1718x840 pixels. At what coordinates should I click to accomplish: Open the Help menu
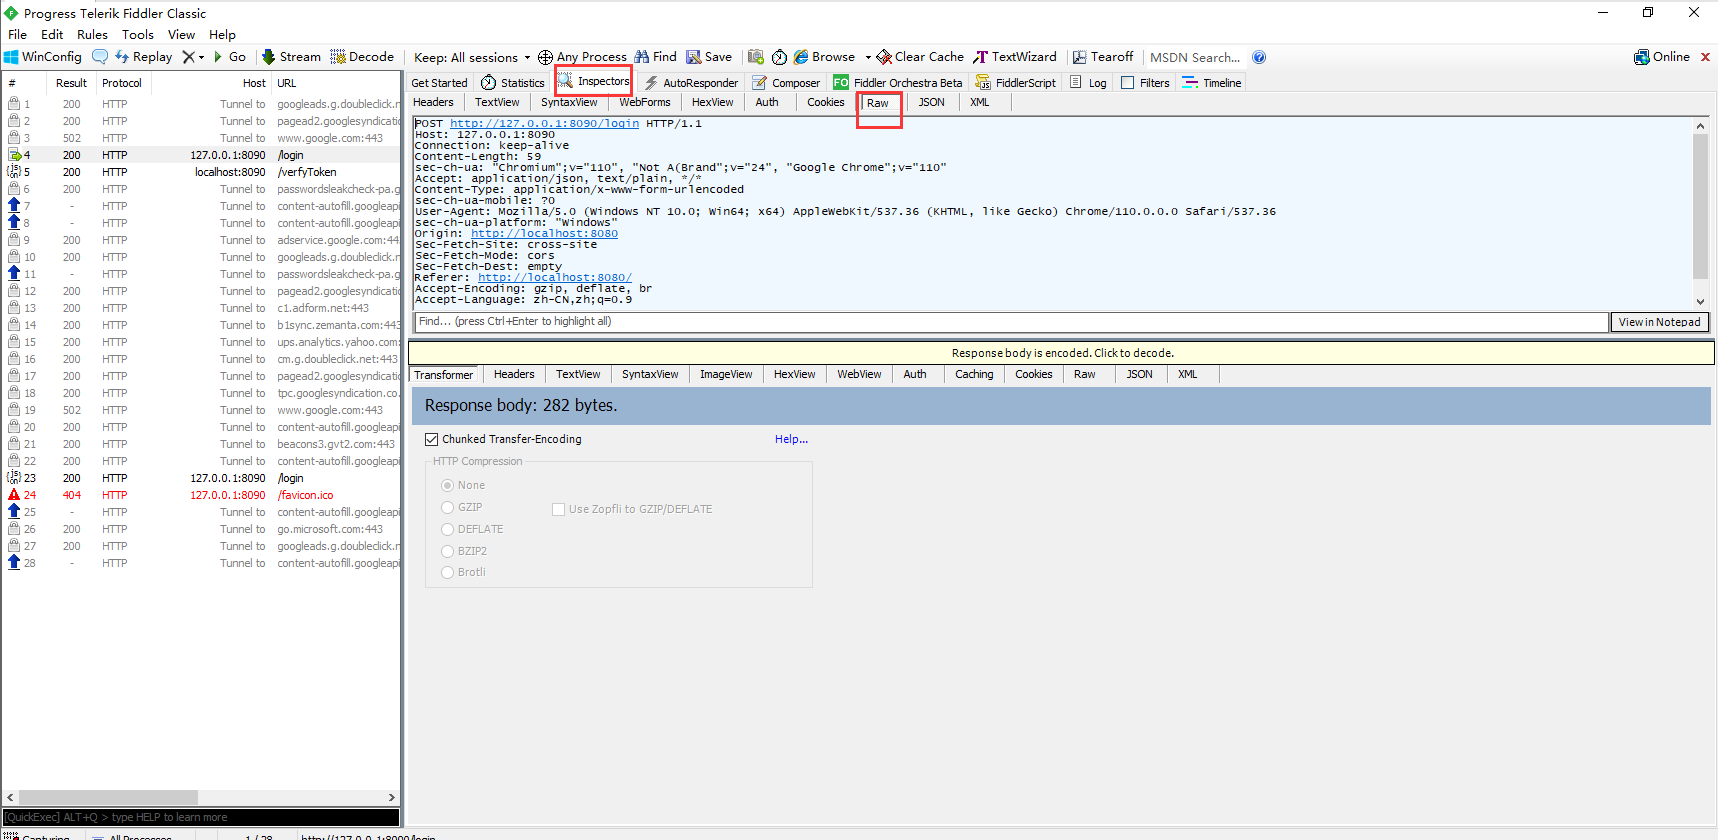point(222,34)
